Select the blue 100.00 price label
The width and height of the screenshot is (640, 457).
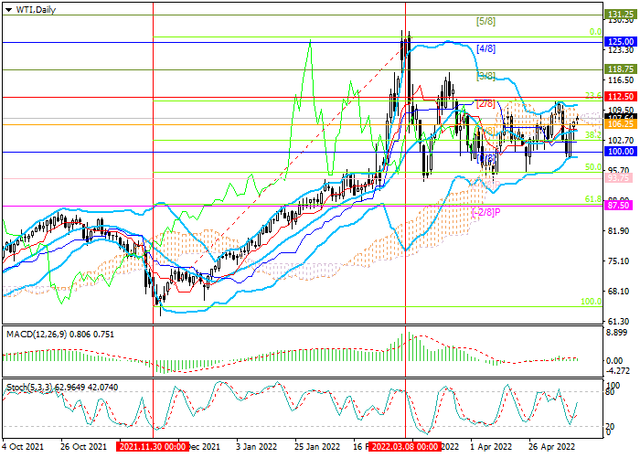click(622, 151)
